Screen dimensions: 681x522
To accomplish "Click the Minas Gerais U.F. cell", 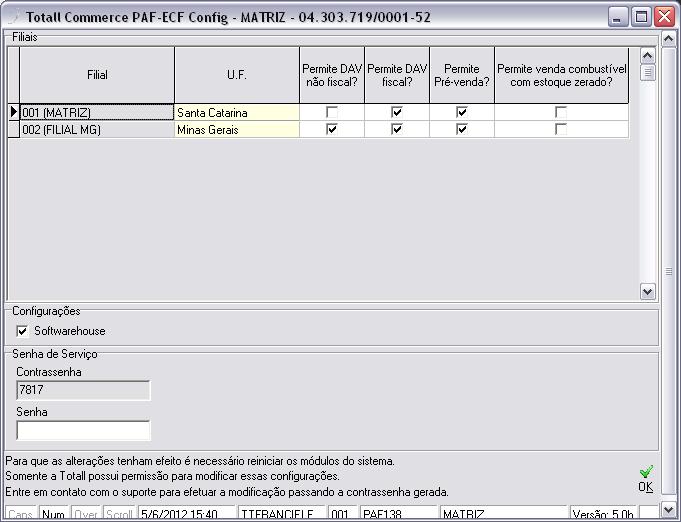I will coord(237,129).
